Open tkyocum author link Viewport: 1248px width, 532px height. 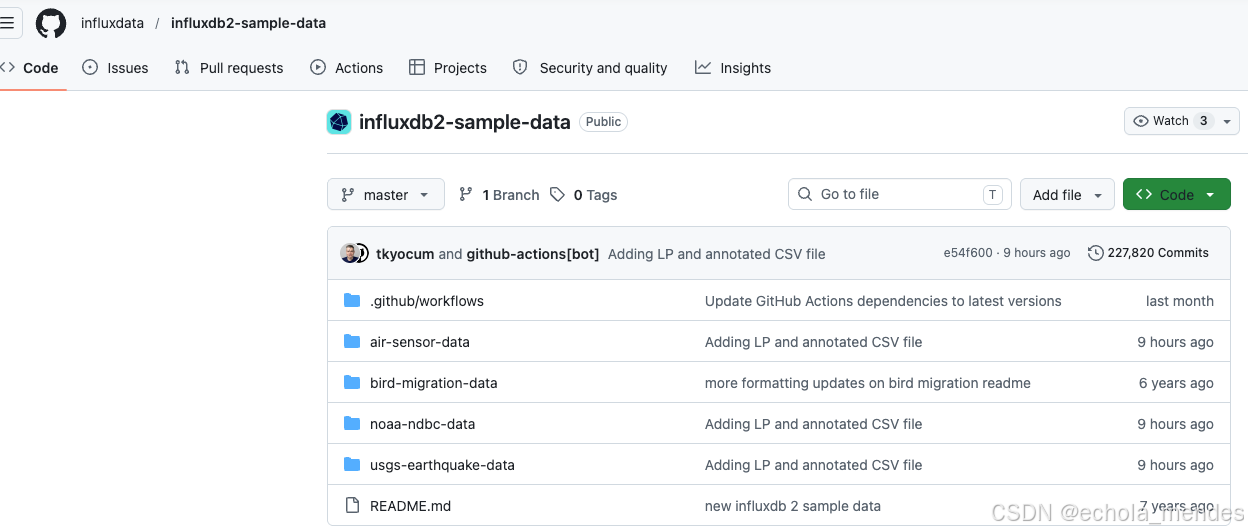405,254
